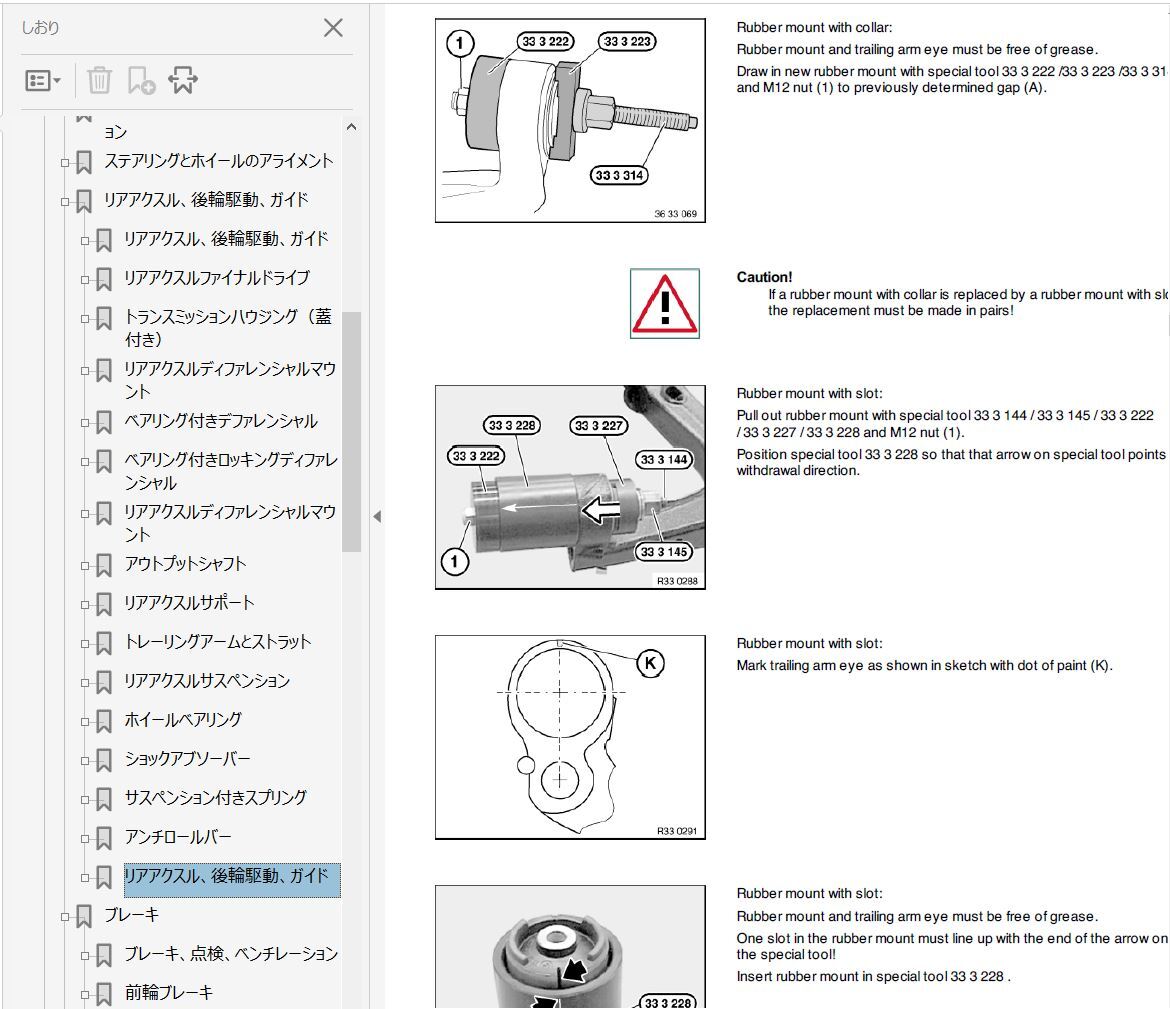Close the しおり bookmarks panel
The width and height of the screenshot is (1170, 1009).
(333, 28)
